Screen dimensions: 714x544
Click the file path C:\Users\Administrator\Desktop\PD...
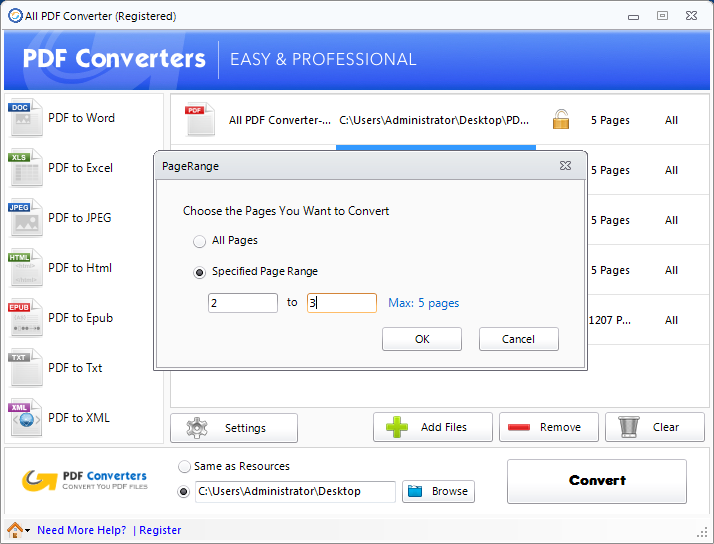coord(434,120)
